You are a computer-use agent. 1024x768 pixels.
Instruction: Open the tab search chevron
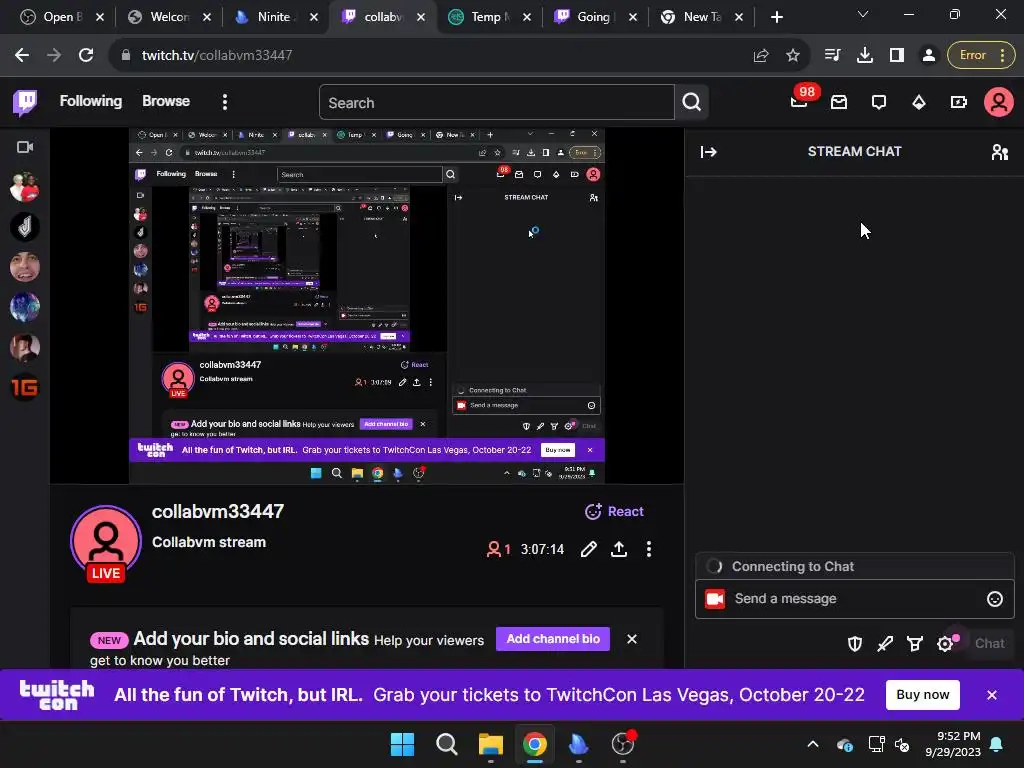863,14
